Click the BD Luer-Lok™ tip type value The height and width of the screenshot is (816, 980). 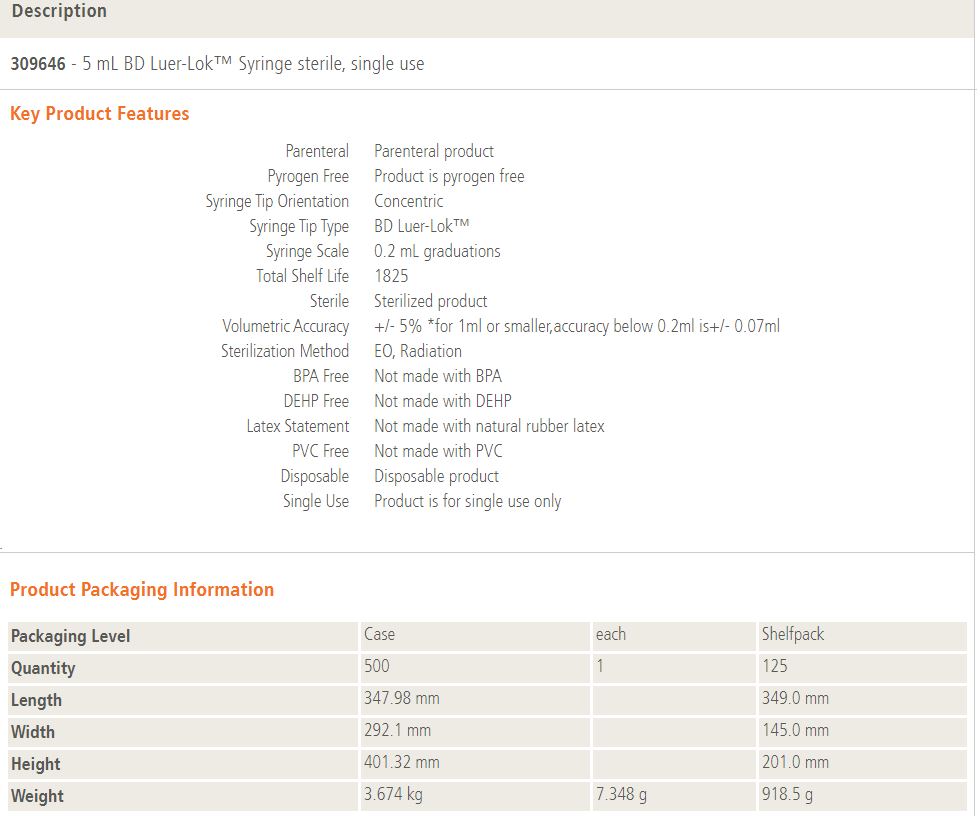421,226
